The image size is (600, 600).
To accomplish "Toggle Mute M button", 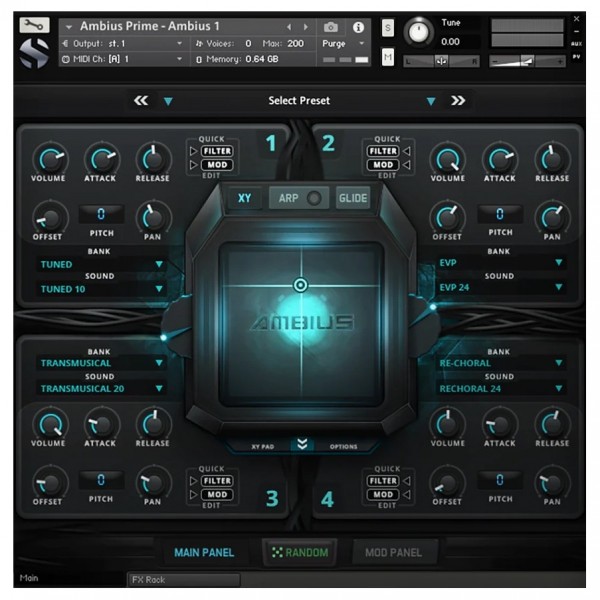I will click(388, 57).
